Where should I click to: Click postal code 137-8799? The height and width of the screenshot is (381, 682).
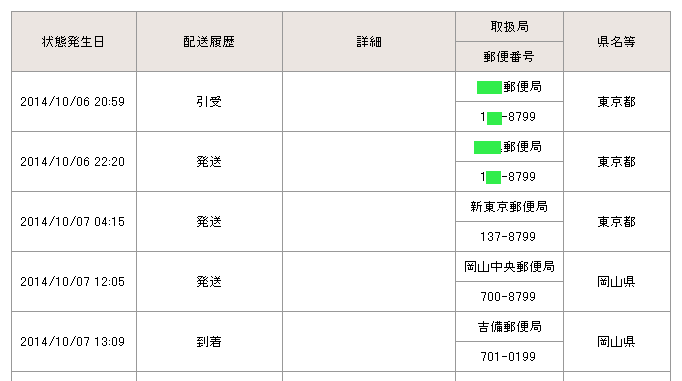508,237
